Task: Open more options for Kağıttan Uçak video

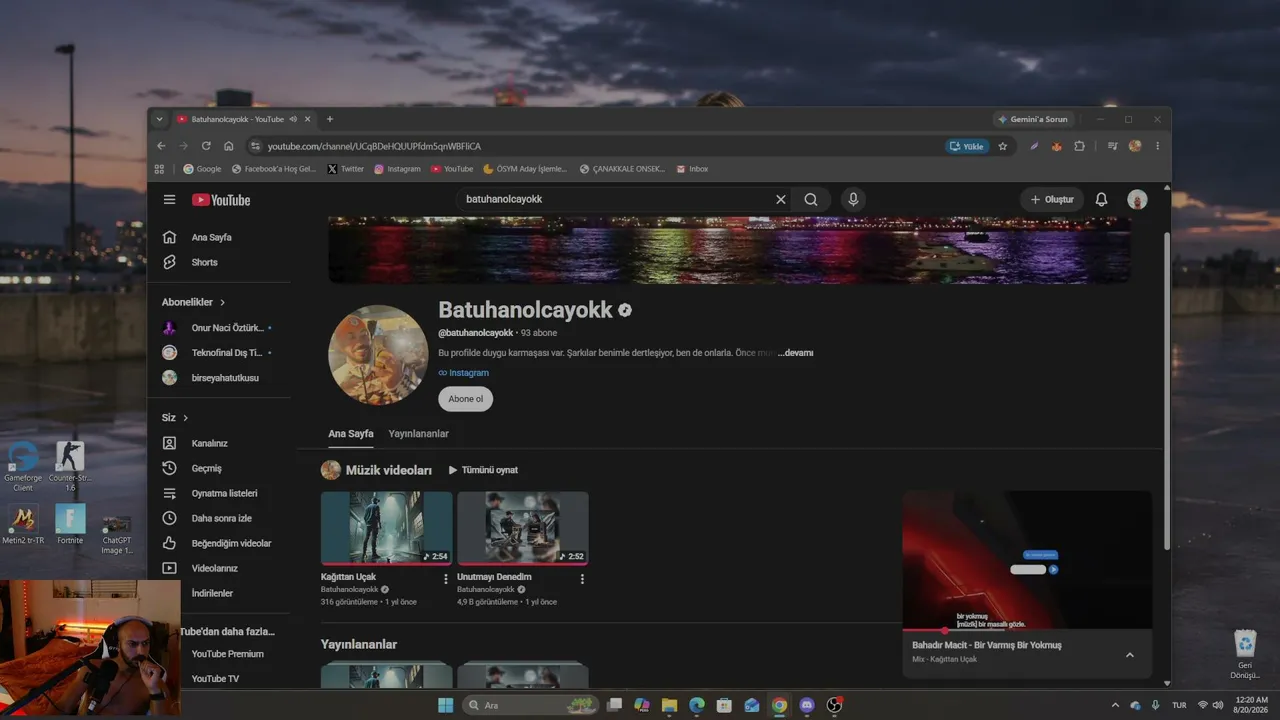Action: click(x=446, y=579)
